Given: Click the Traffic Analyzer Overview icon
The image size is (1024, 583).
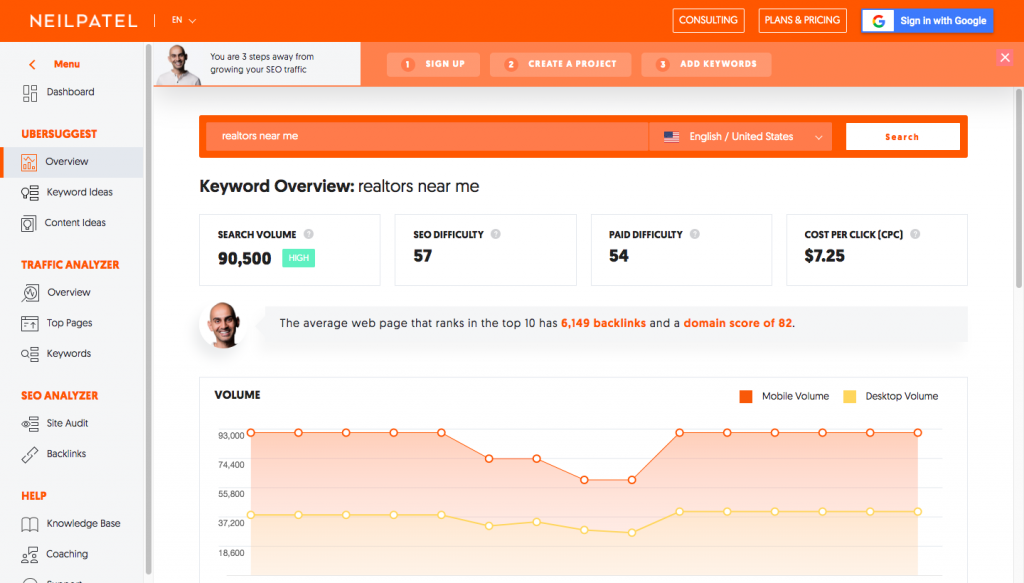Looking at the screenshot, I should (x=30, y=293).
